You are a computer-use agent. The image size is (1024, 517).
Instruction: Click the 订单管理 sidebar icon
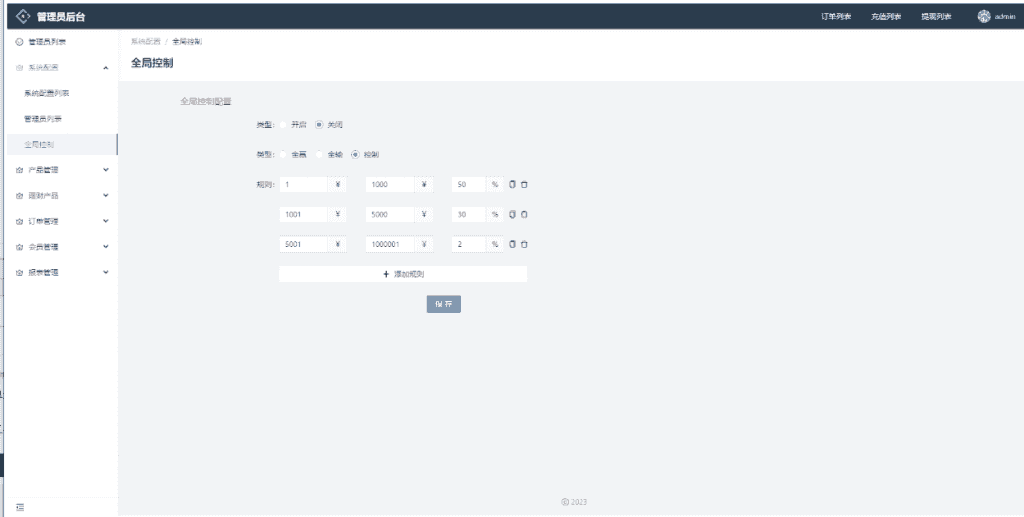click(20, 221)
